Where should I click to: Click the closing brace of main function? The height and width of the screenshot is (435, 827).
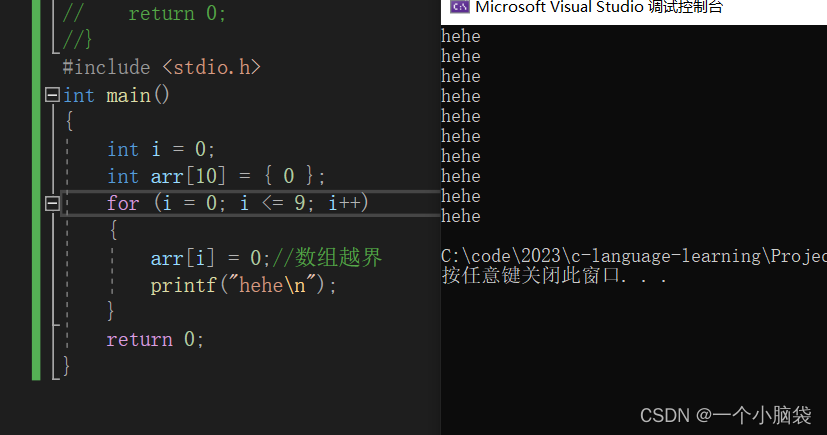[66, 365]
